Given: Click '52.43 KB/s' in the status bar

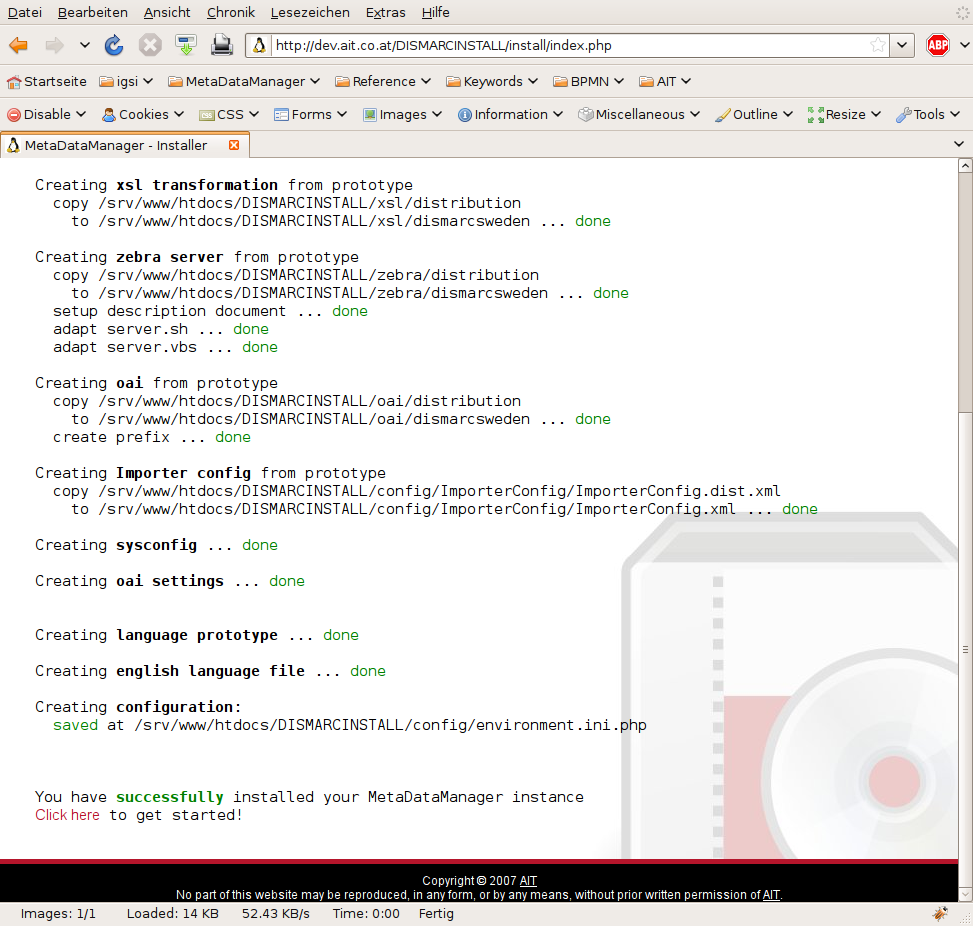Looking at the screenshot, I should (x=276, y=914).
